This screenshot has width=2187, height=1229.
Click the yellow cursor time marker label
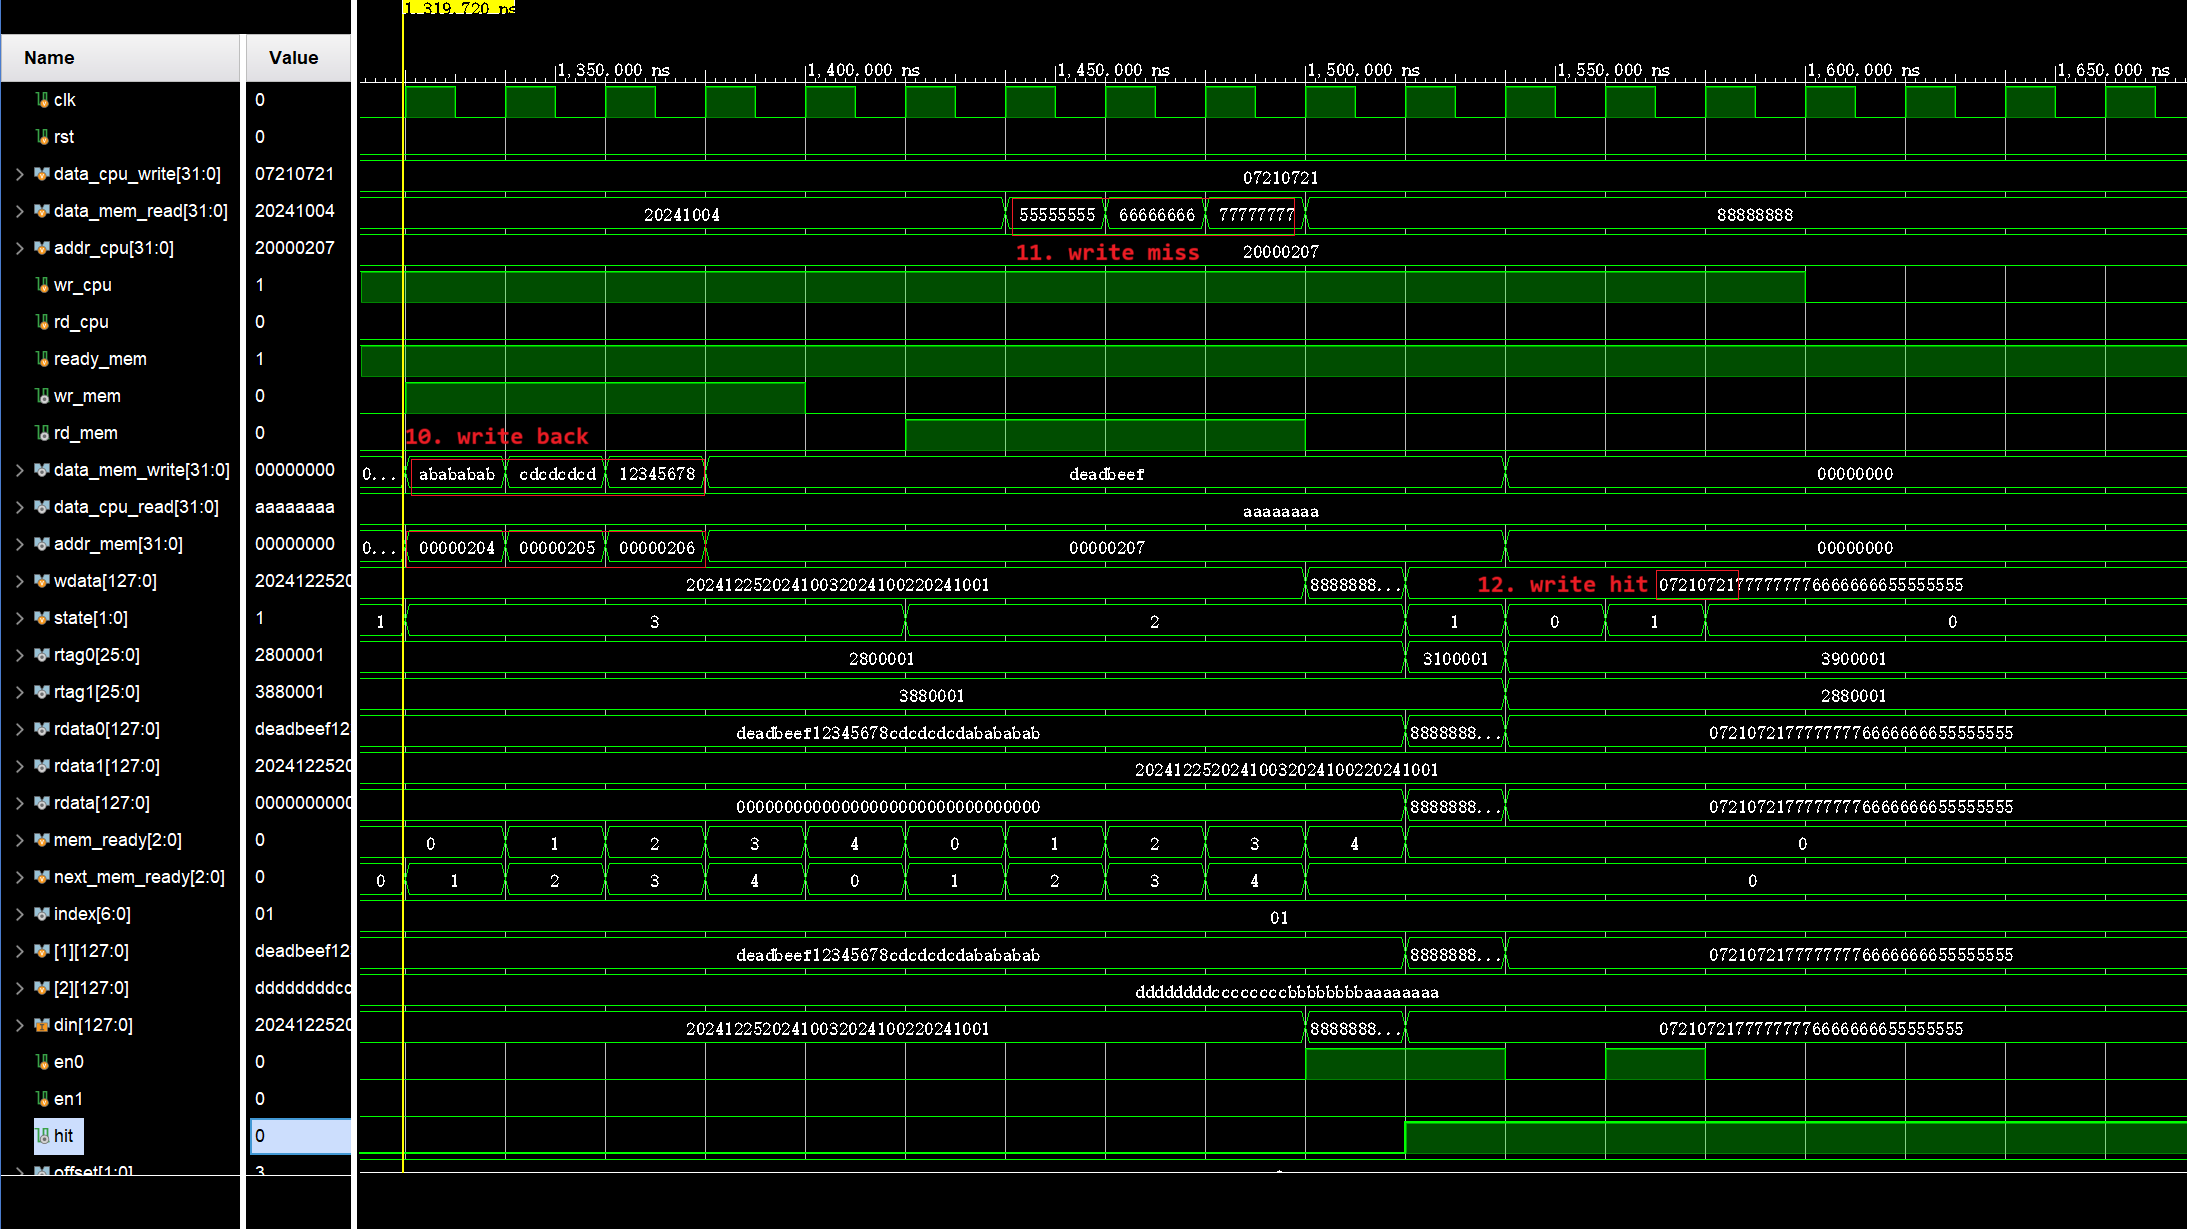click(x=460, y=8)
